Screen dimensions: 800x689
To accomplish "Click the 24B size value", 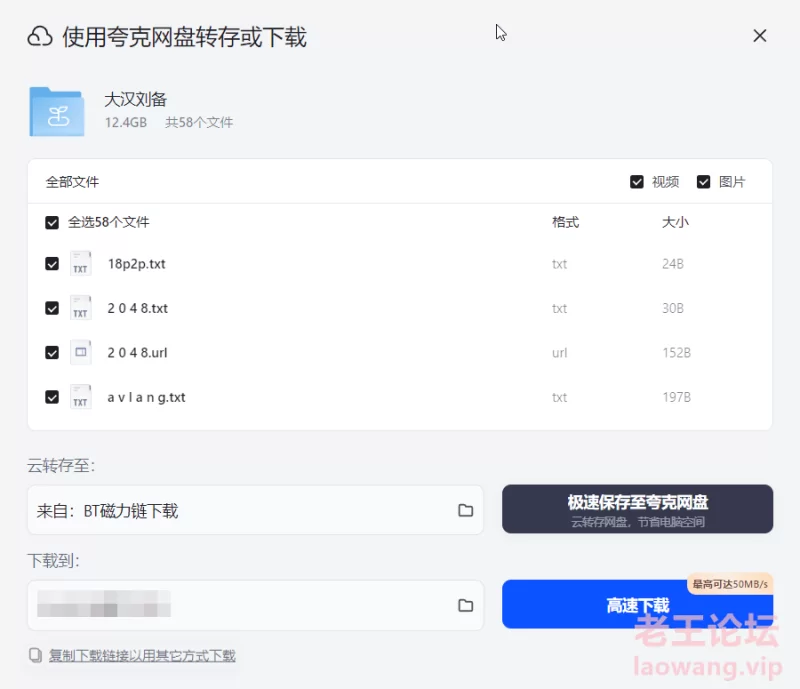I will (x=672, y=264).
